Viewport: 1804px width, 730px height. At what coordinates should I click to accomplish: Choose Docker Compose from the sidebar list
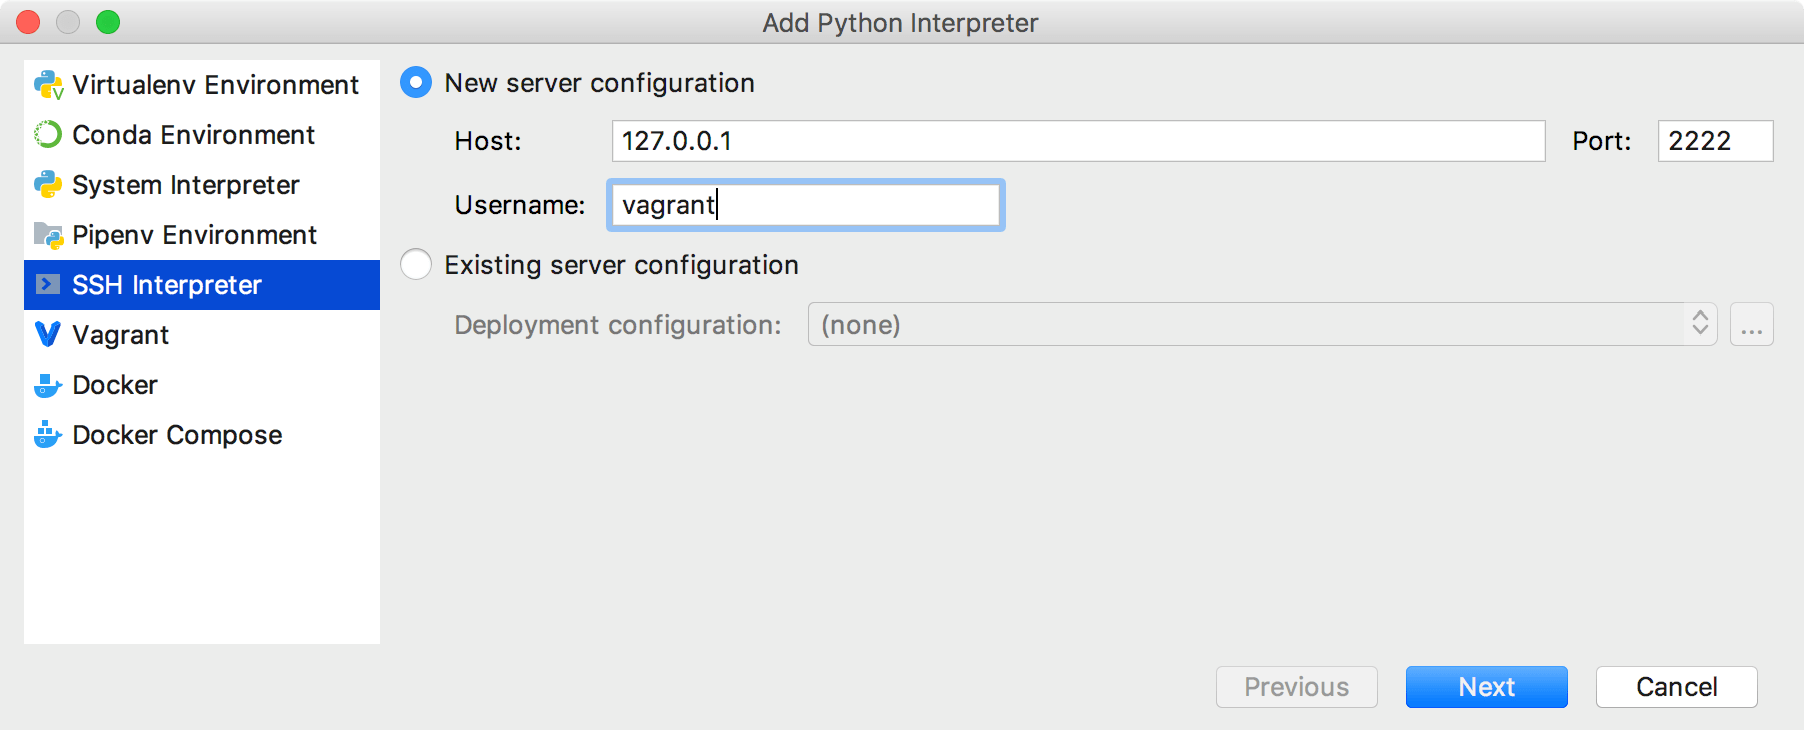pyautogui.click(x=177, y=435)
